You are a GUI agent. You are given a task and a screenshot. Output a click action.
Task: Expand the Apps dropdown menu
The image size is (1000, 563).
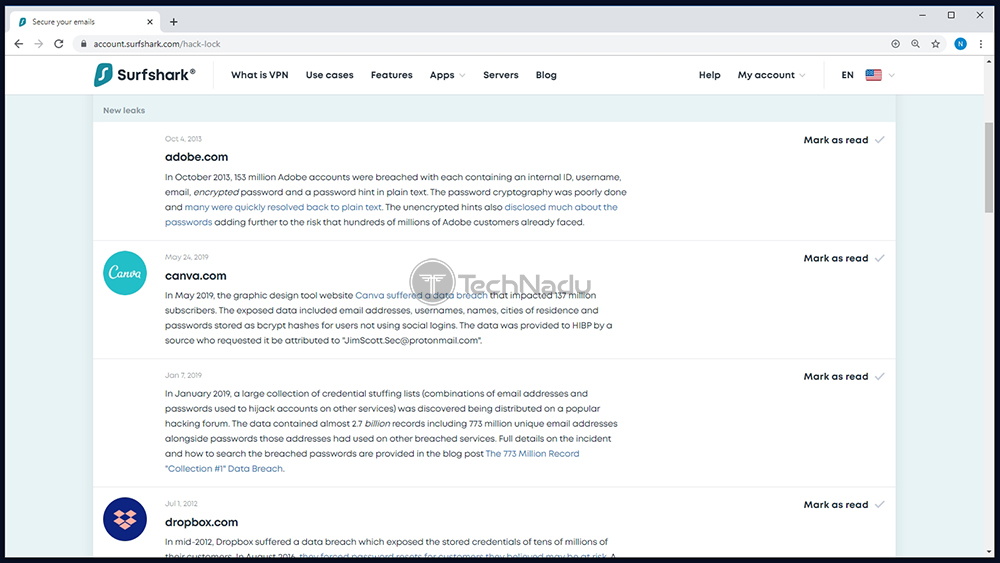pyautogui.click(x=448, y=75)
